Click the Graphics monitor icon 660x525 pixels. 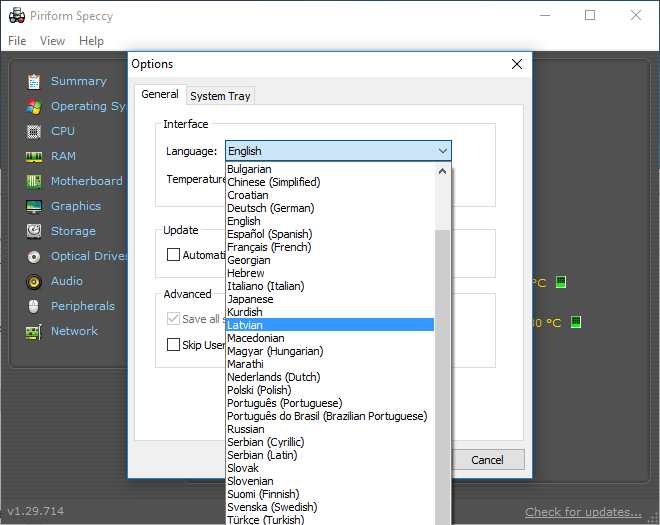[x=34, y=206]
